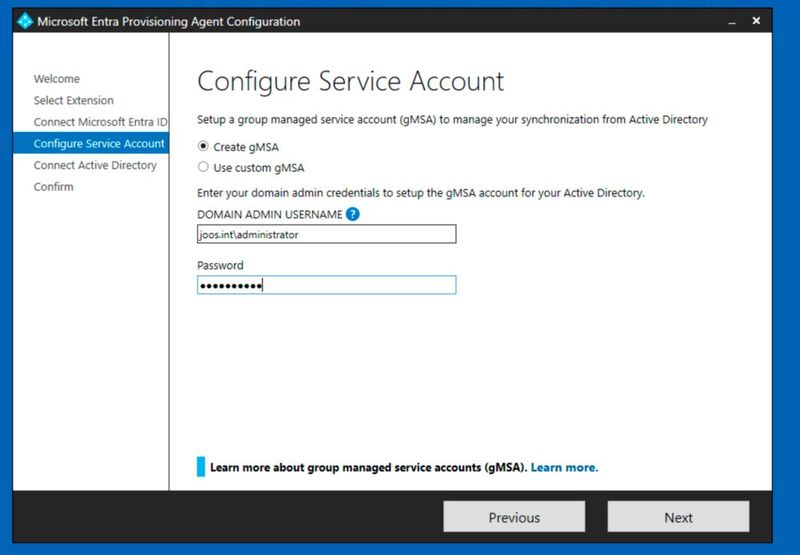Open the Learn more link about gMSA

click(564, 467)
